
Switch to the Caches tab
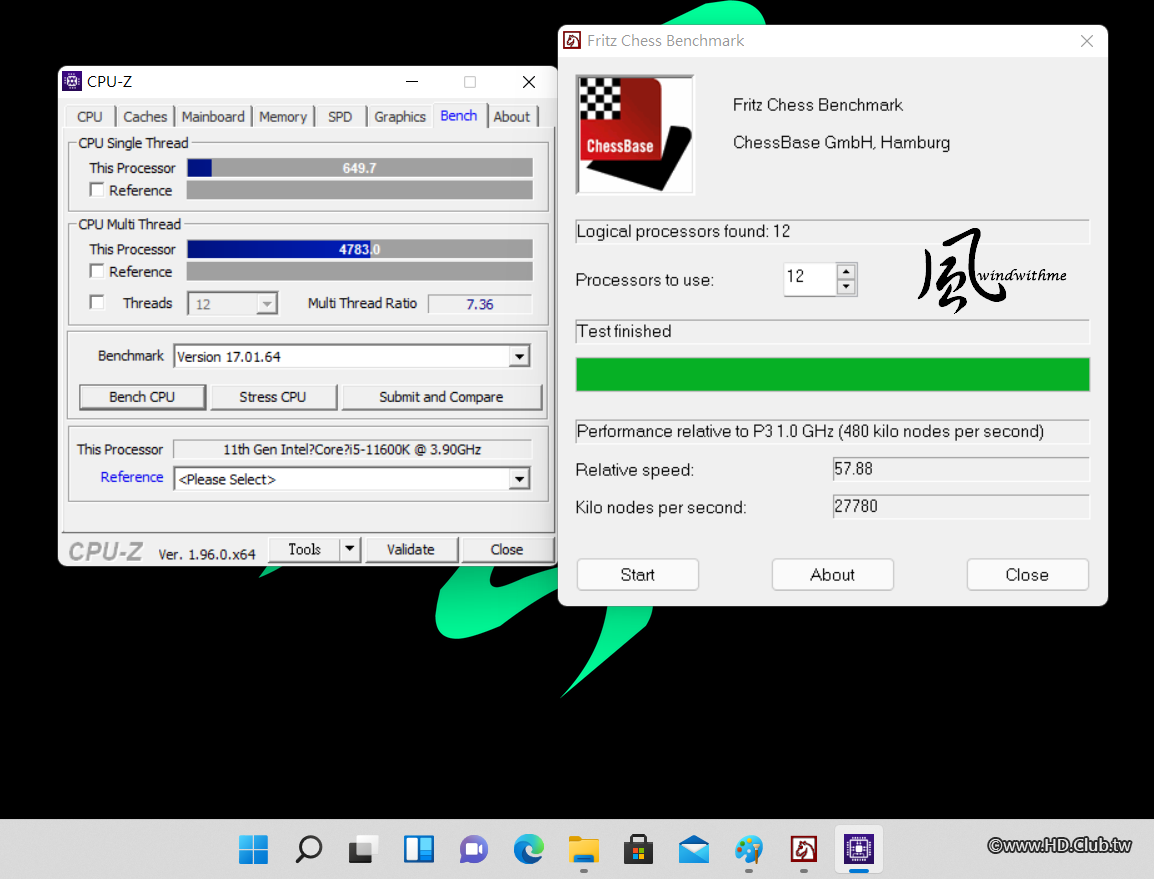click(x=145, y=116)
